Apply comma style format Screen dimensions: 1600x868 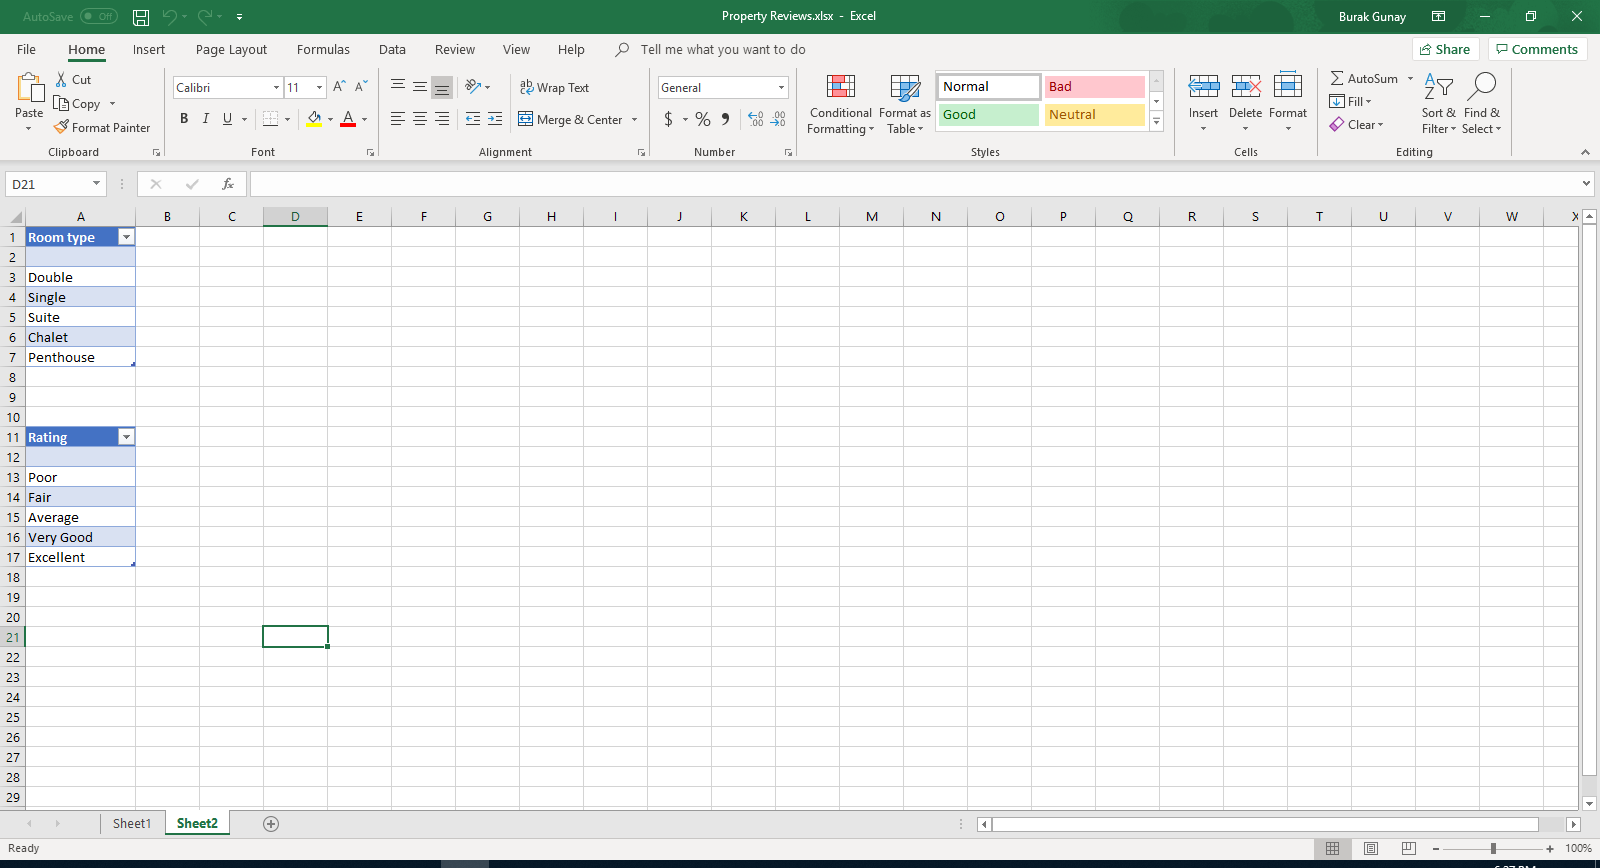pos(725,119)
